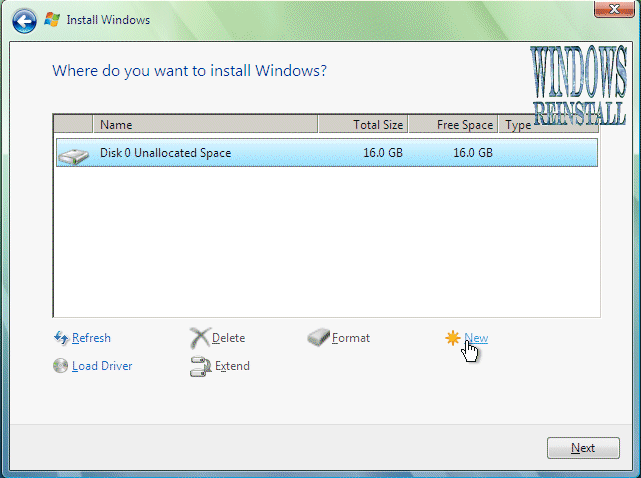The image size is (641, 478).
Task: Sort by the Total Size column header
Action: click(363, 124)
